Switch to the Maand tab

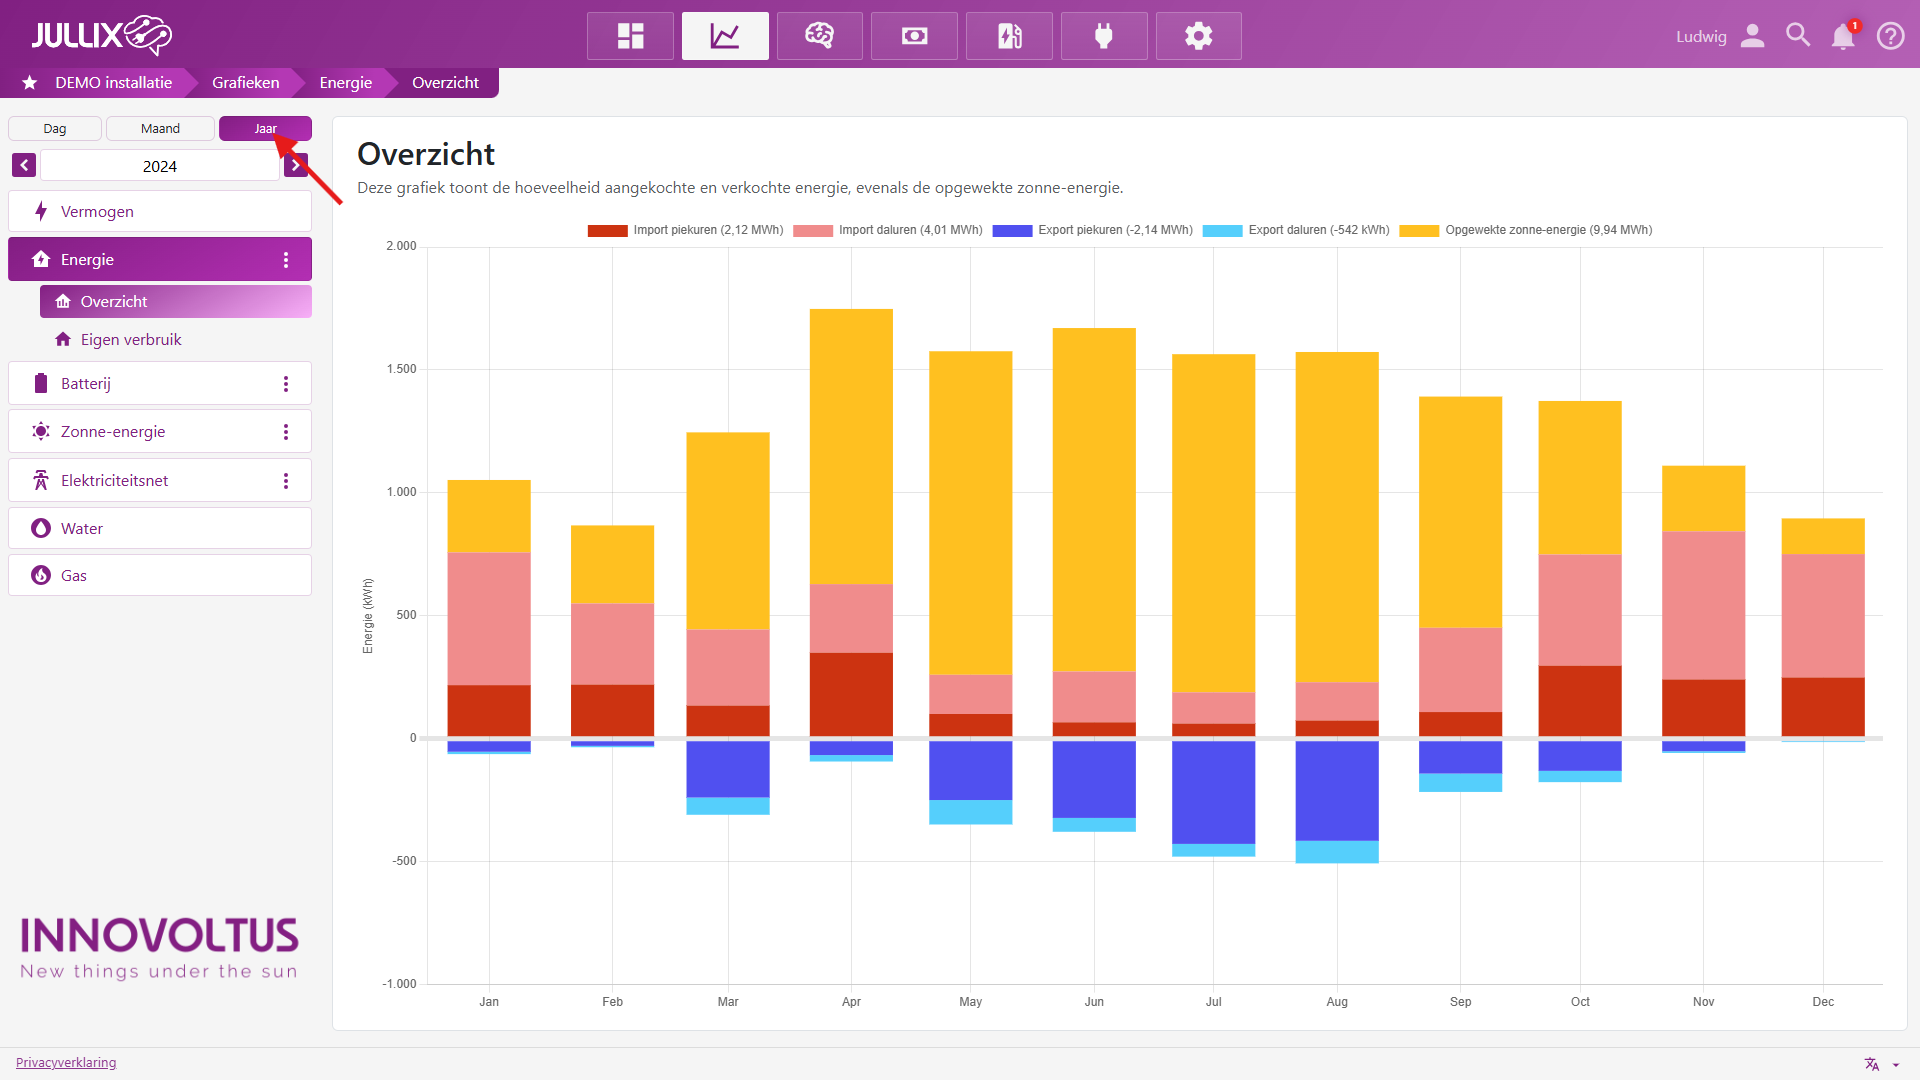pos(160,129)
